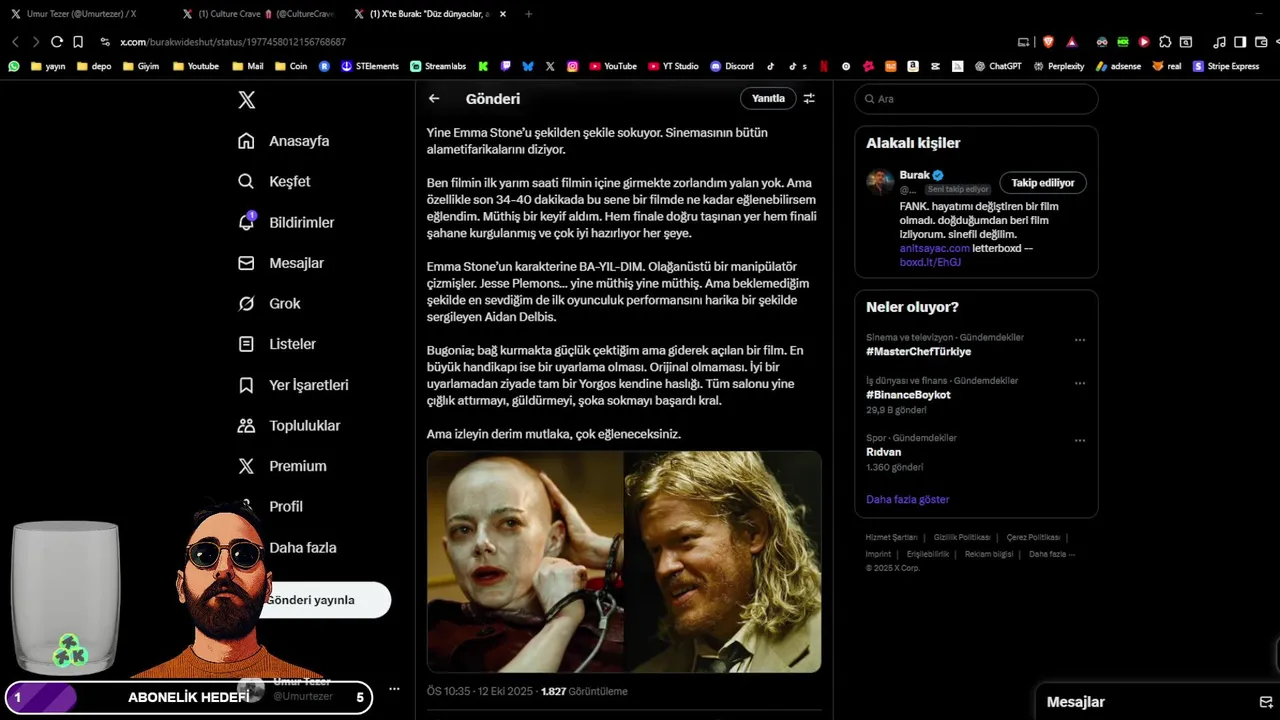Click the browser back arrow
Viewport: 1280px width, 720px height.
point(15,42)
